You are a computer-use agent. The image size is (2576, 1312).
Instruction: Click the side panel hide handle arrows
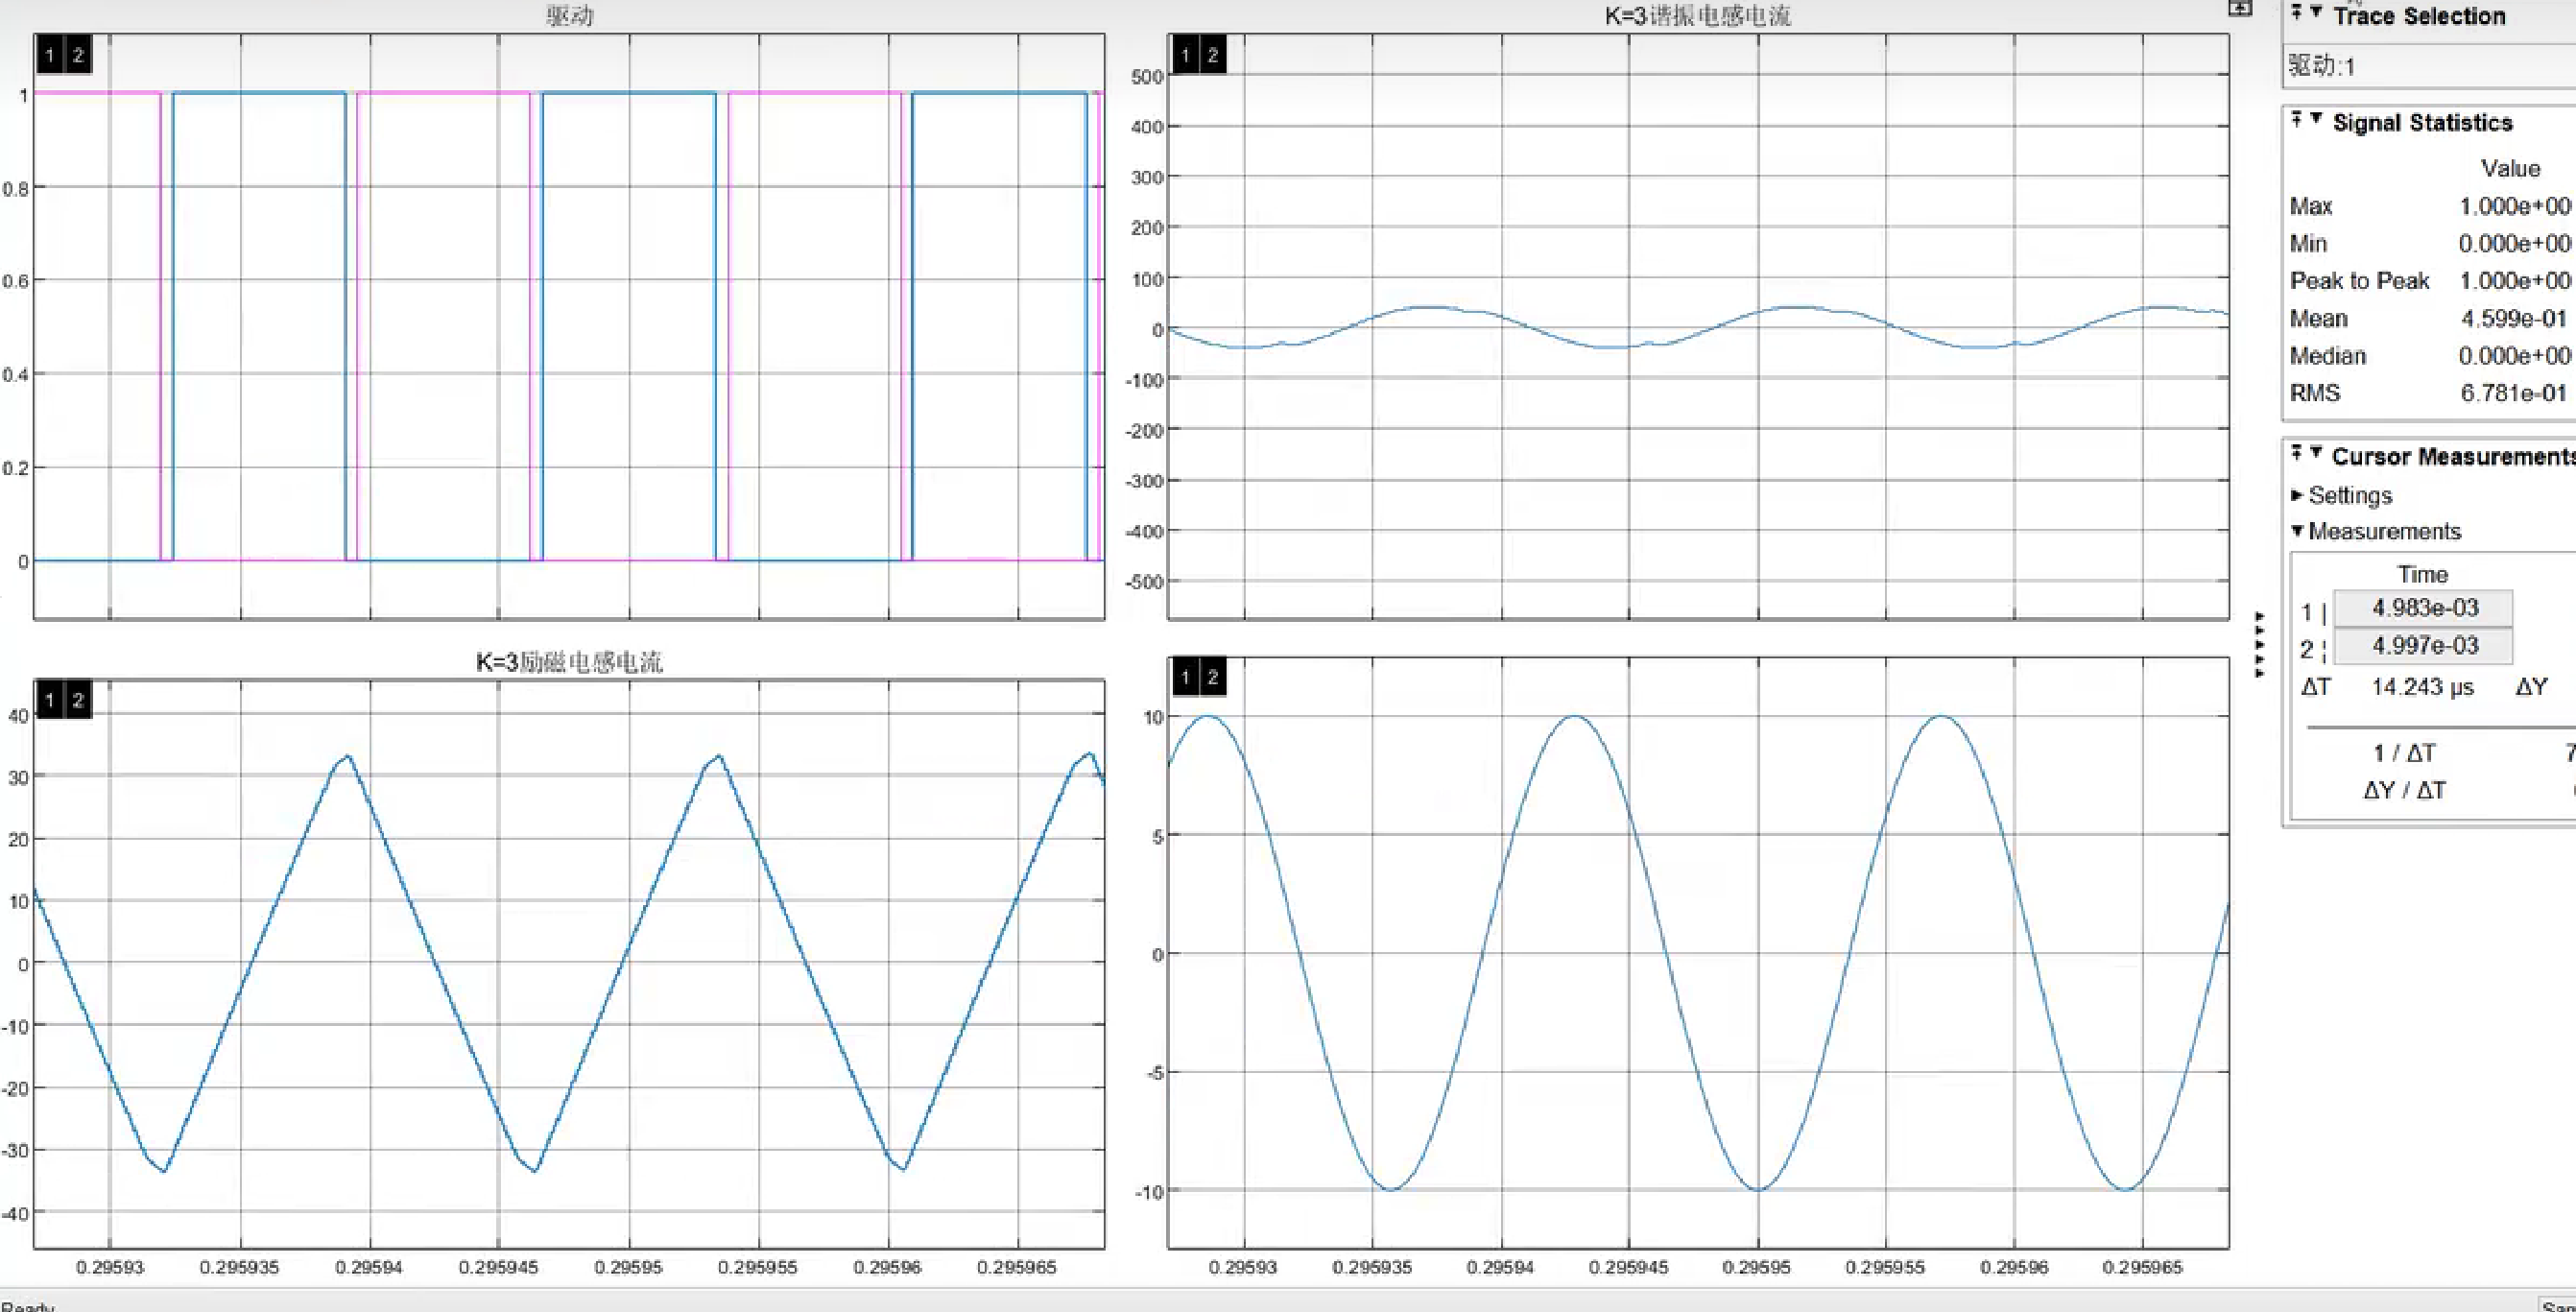tap(2259, 645)
